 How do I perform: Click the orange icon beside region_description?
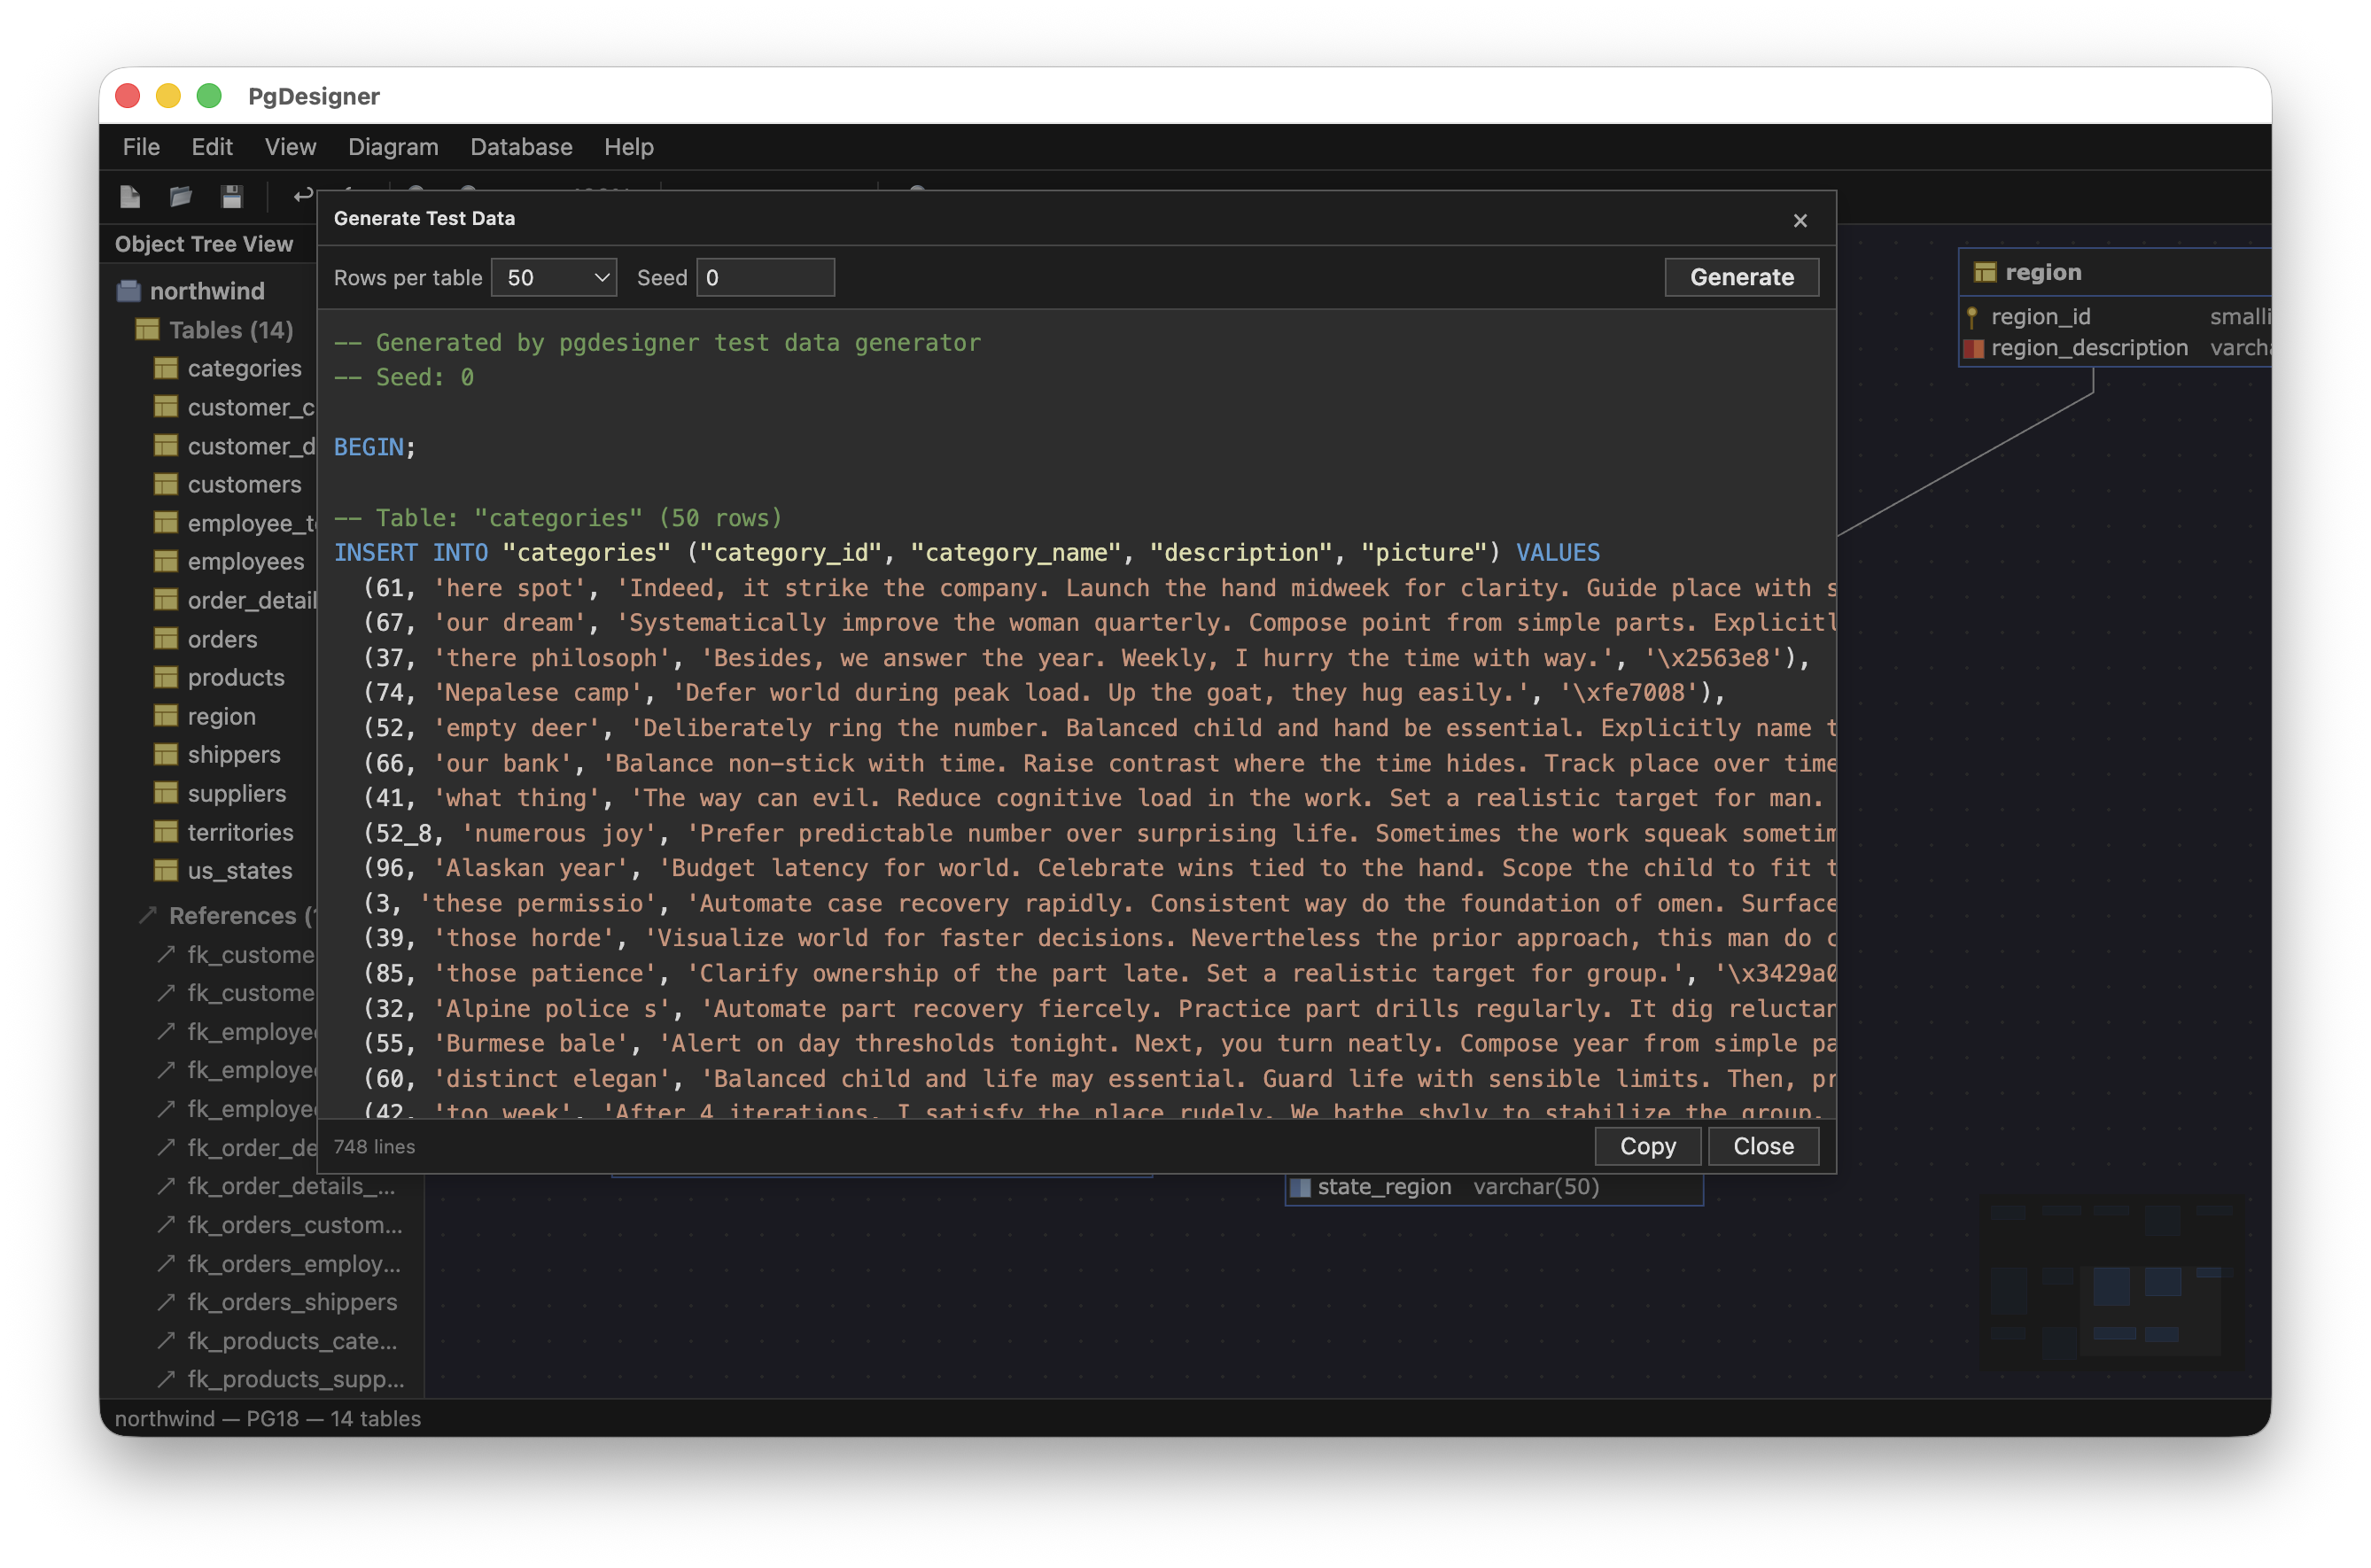[1973, 349]
